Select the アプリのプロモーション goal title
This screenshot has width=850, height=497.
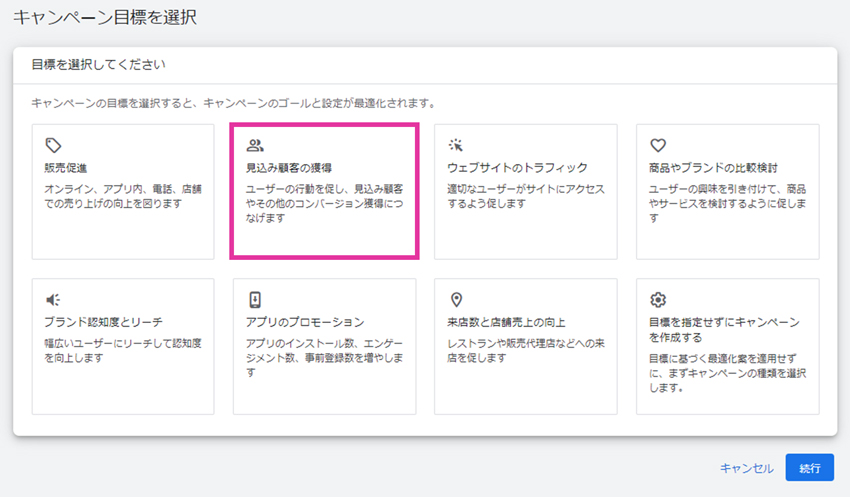305,322
